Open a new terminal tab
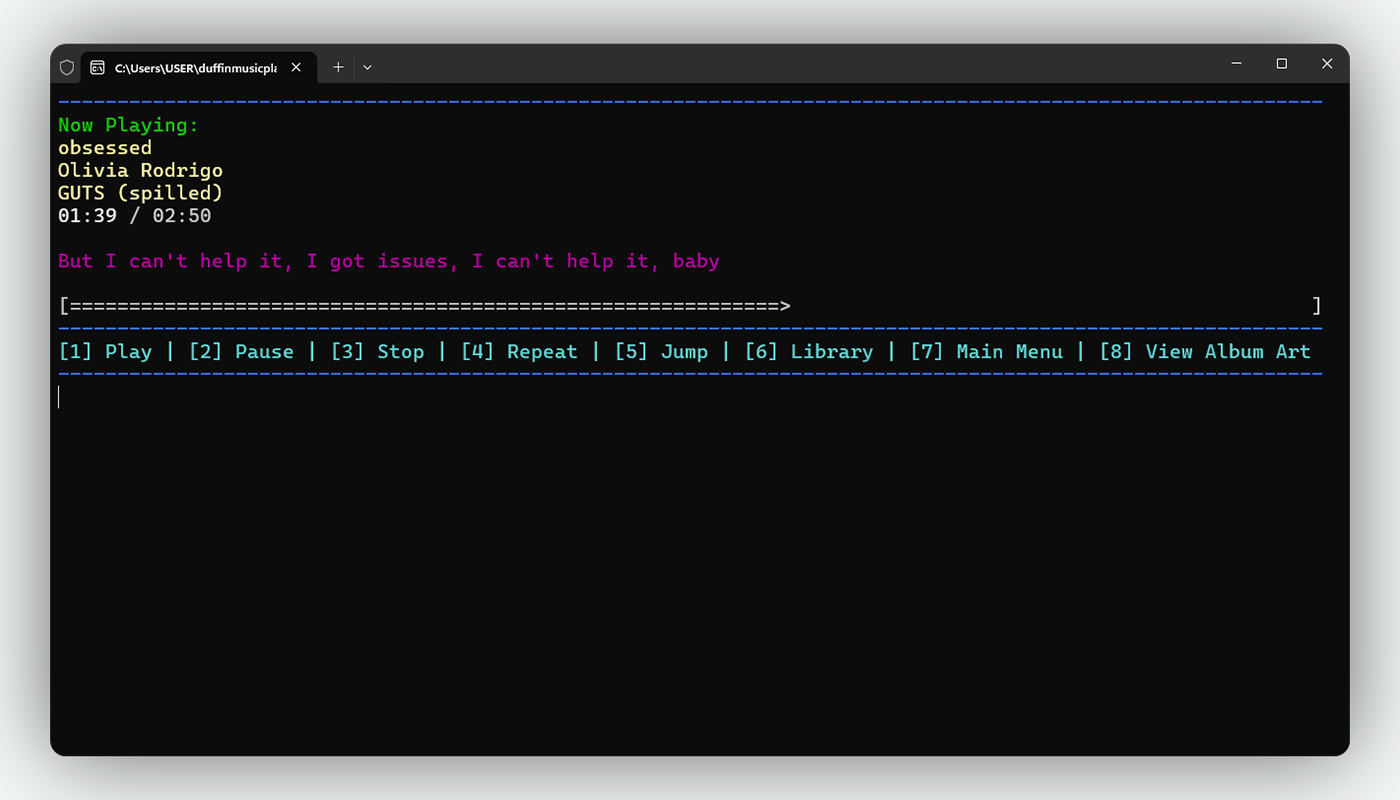 338,67
